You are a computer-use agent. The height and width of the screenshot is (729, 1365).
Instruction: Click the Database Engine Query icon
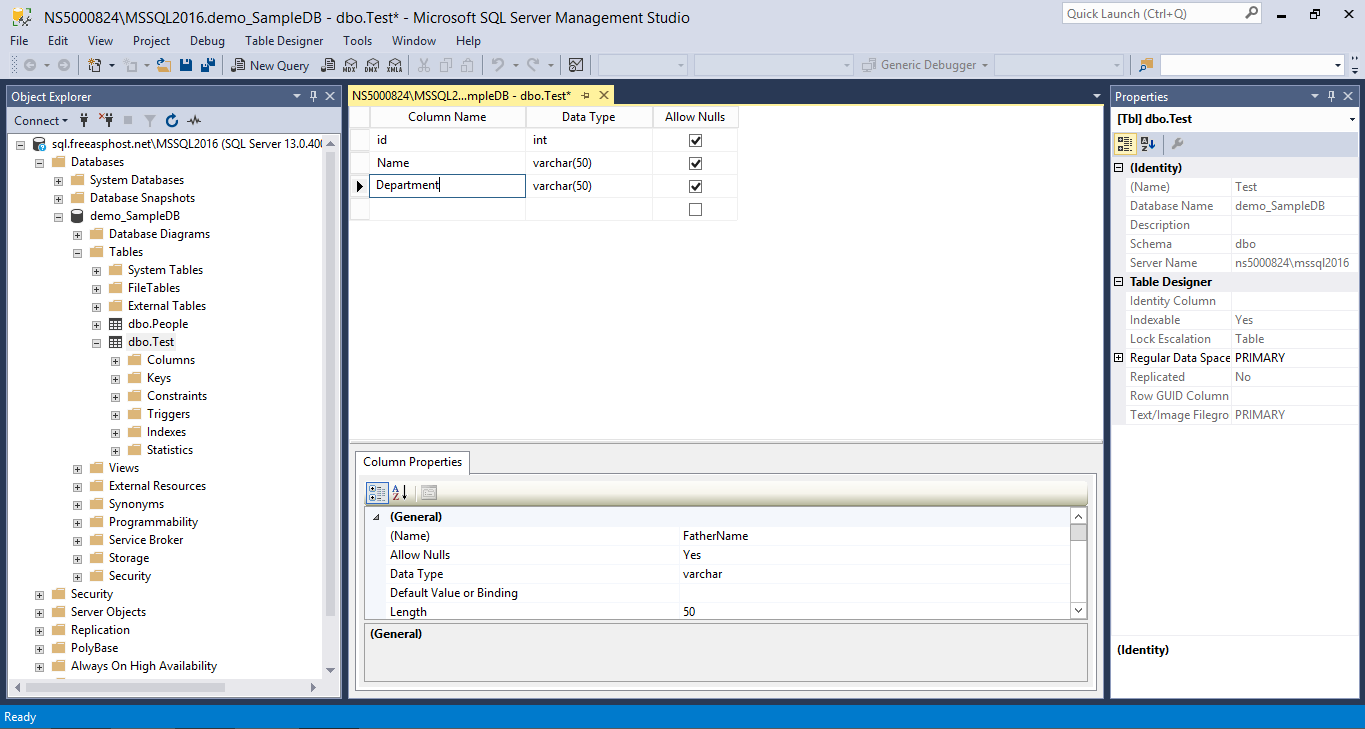(x=328, y=65)
